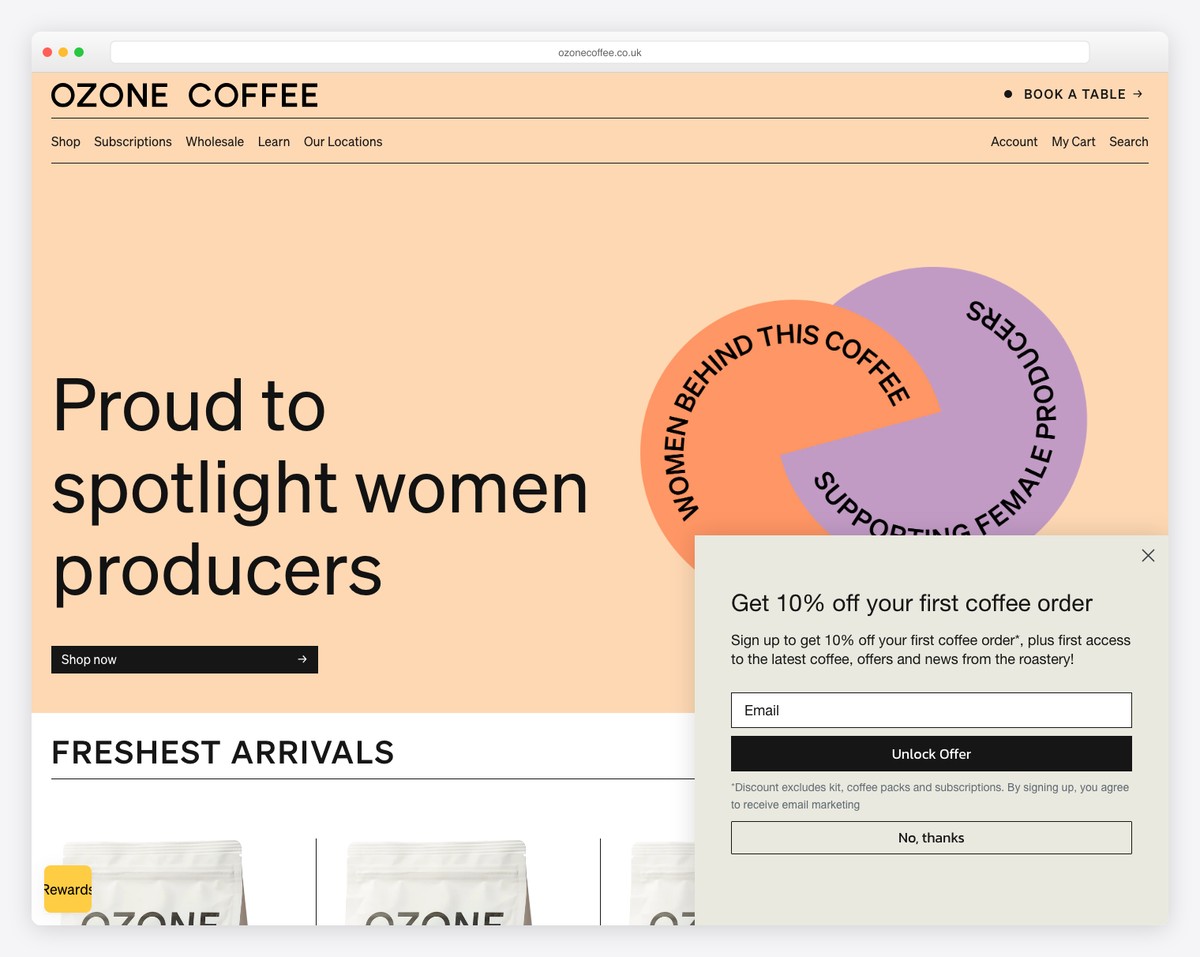
Task: Dismiss the offer with No, thanks
Action: coord(931,837)
